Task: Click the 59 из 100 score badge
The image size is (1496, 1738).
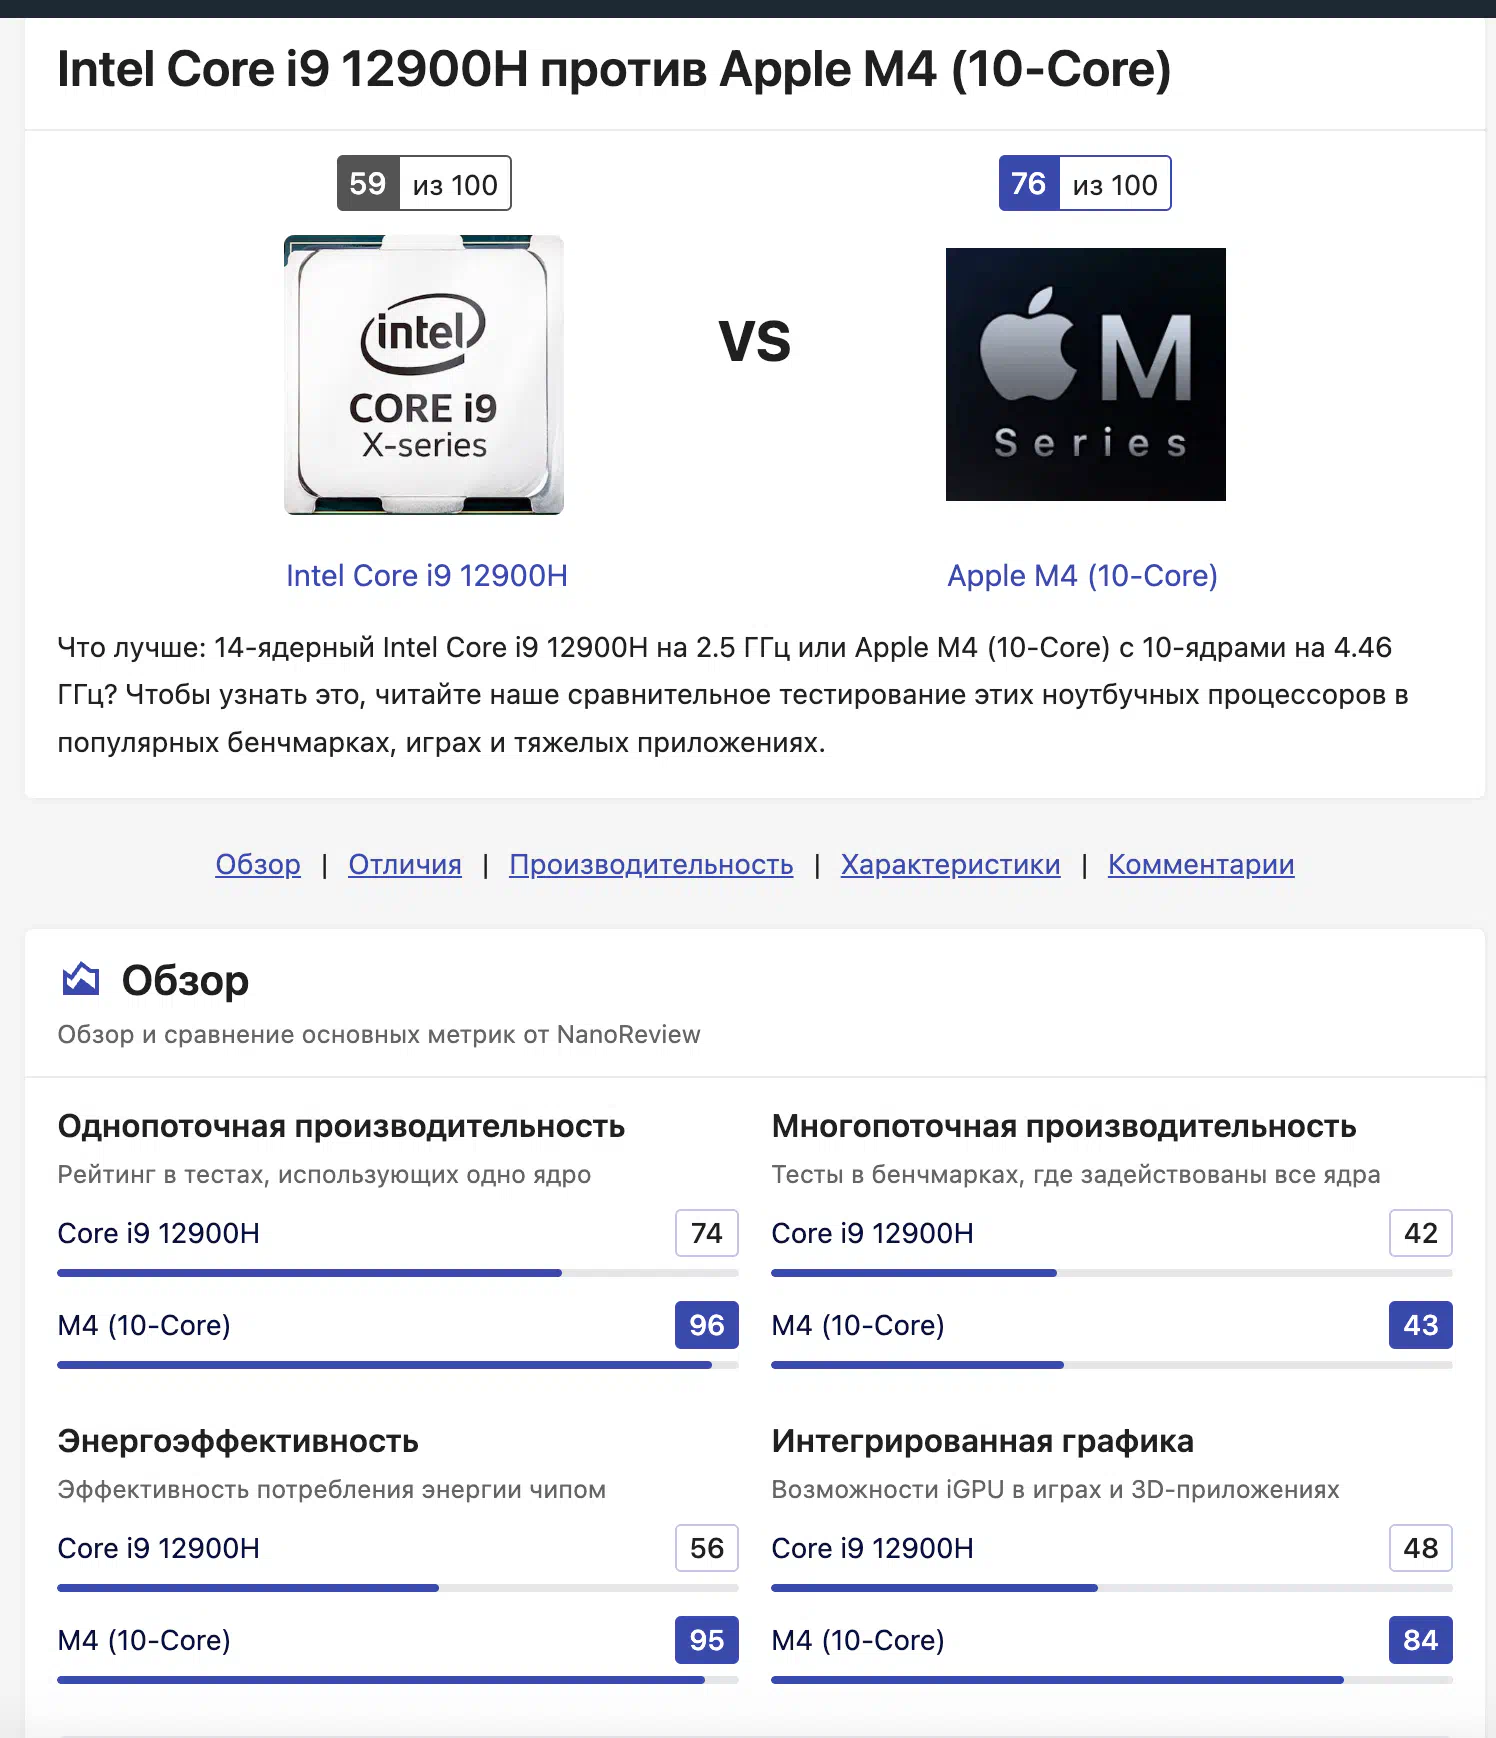Action: point(424,183)
